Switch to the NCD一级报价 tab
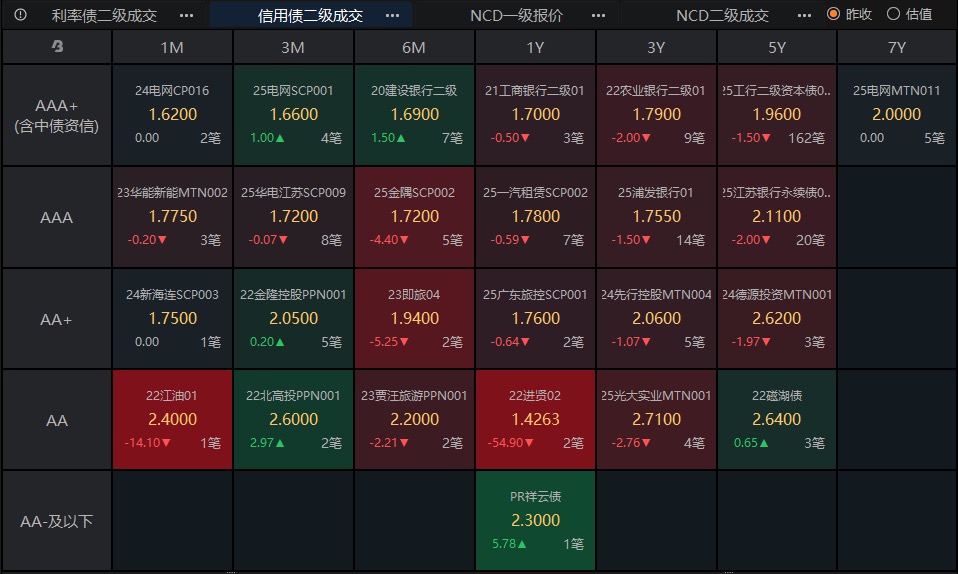The height and width of the screenshot is (574, 958). point(516,15)
